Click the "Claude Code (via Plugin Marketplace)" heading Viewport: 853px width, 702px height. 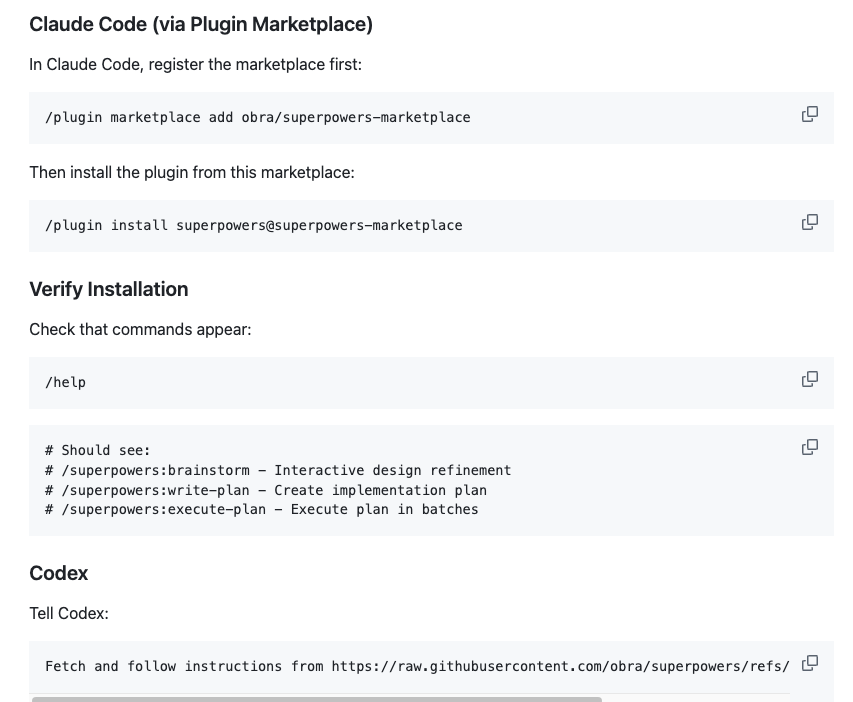click(x=201, y=24)
